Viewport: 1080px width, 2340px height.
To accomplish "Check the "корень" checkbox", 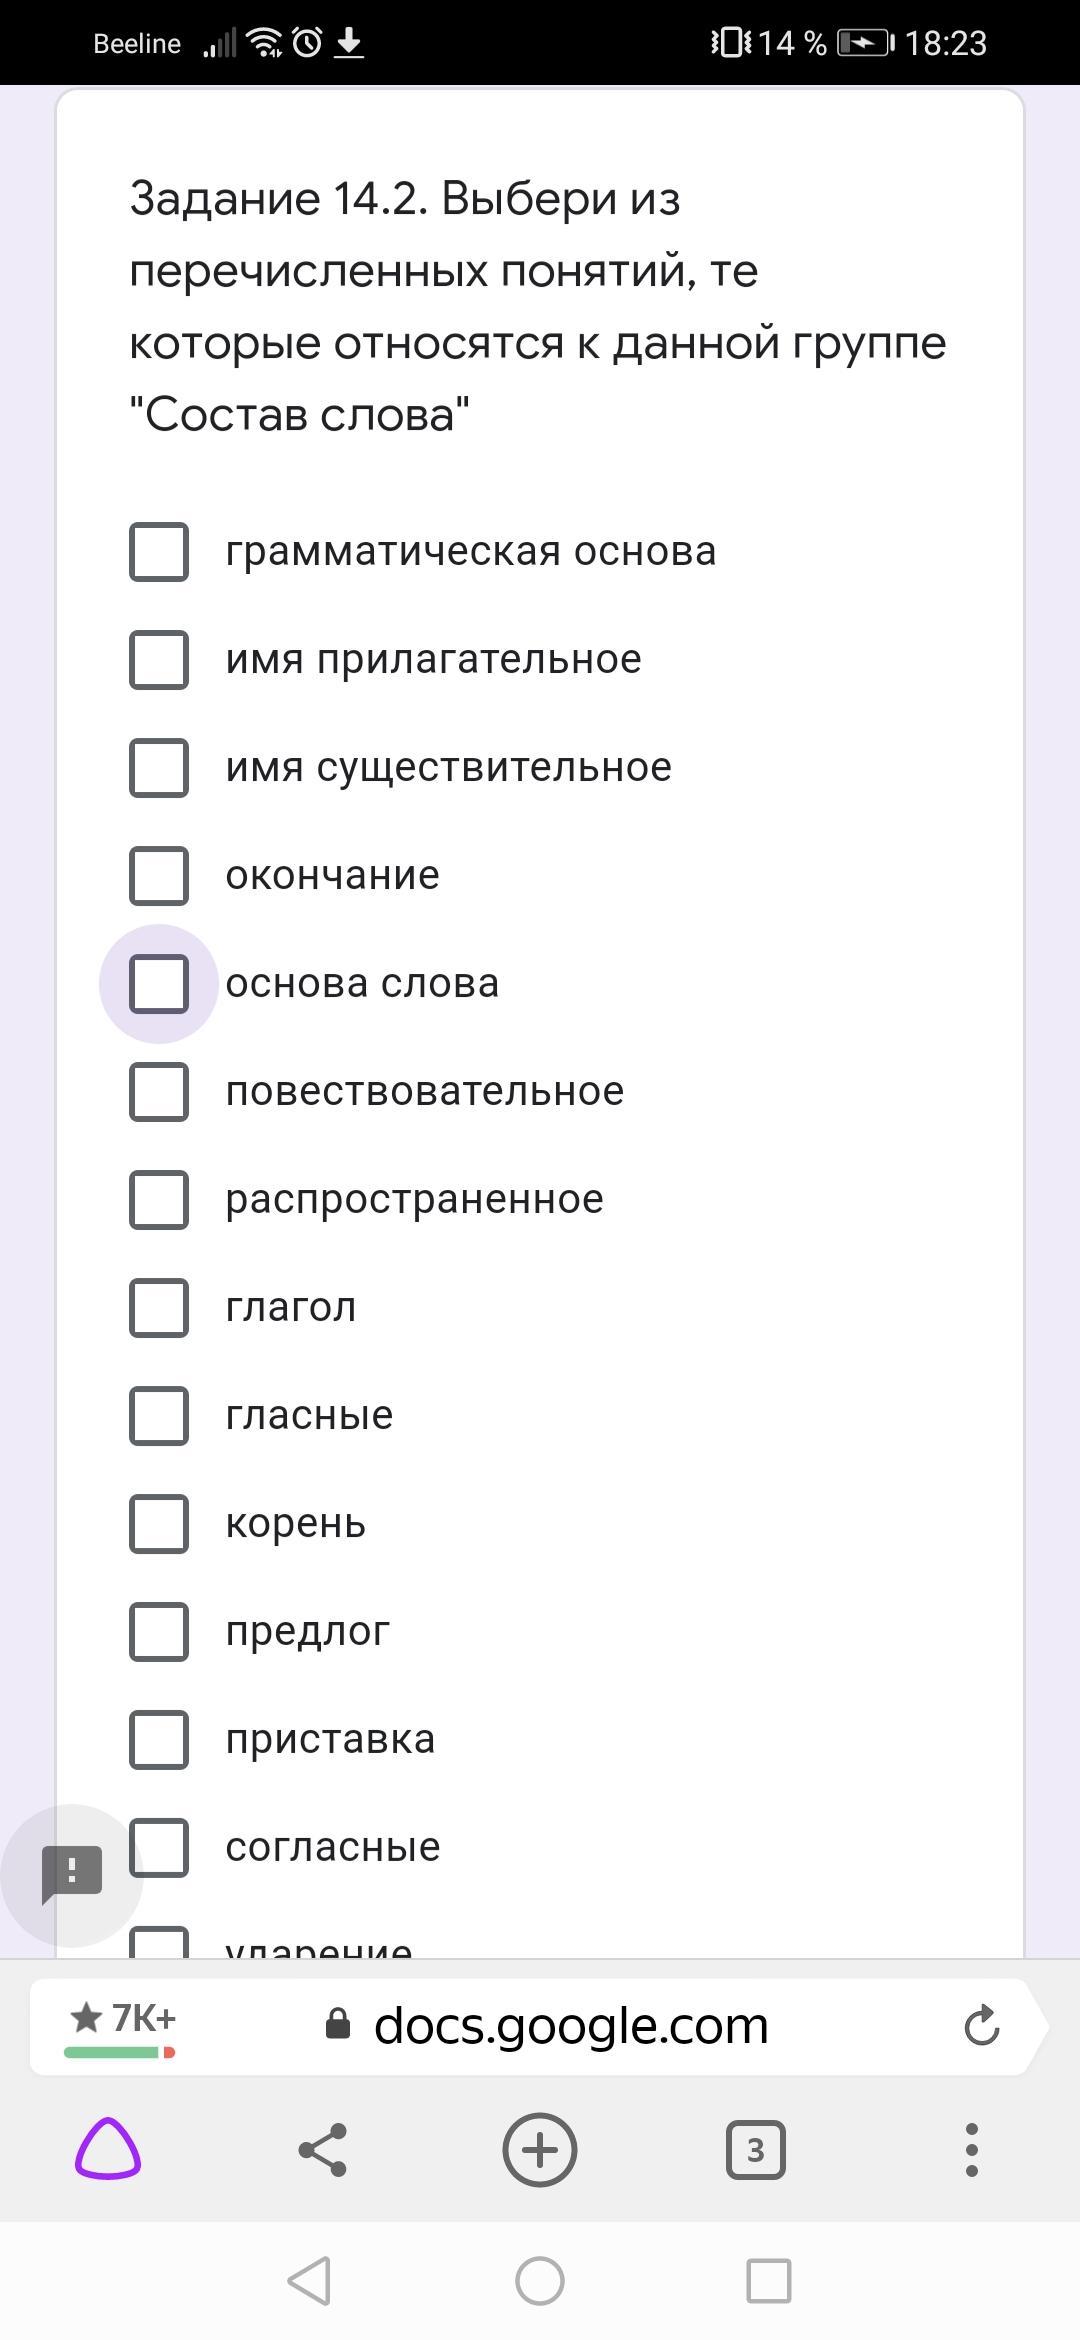I will point(159,1524).
